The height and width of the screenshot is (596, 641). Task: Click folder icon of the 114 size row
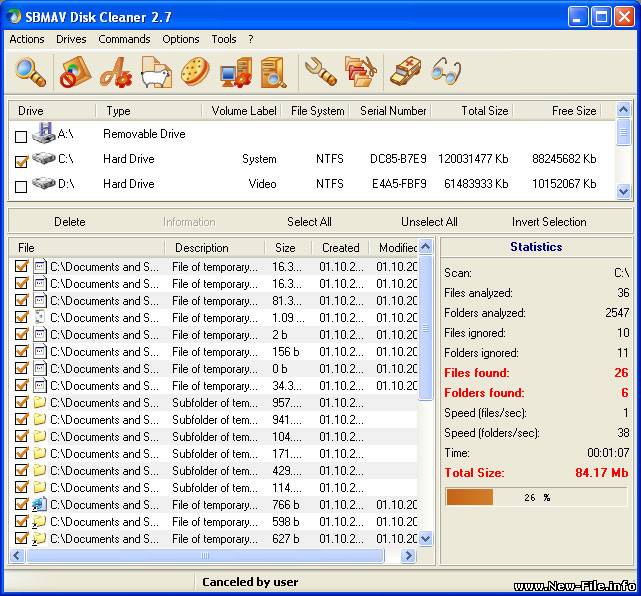pos(40,487)
